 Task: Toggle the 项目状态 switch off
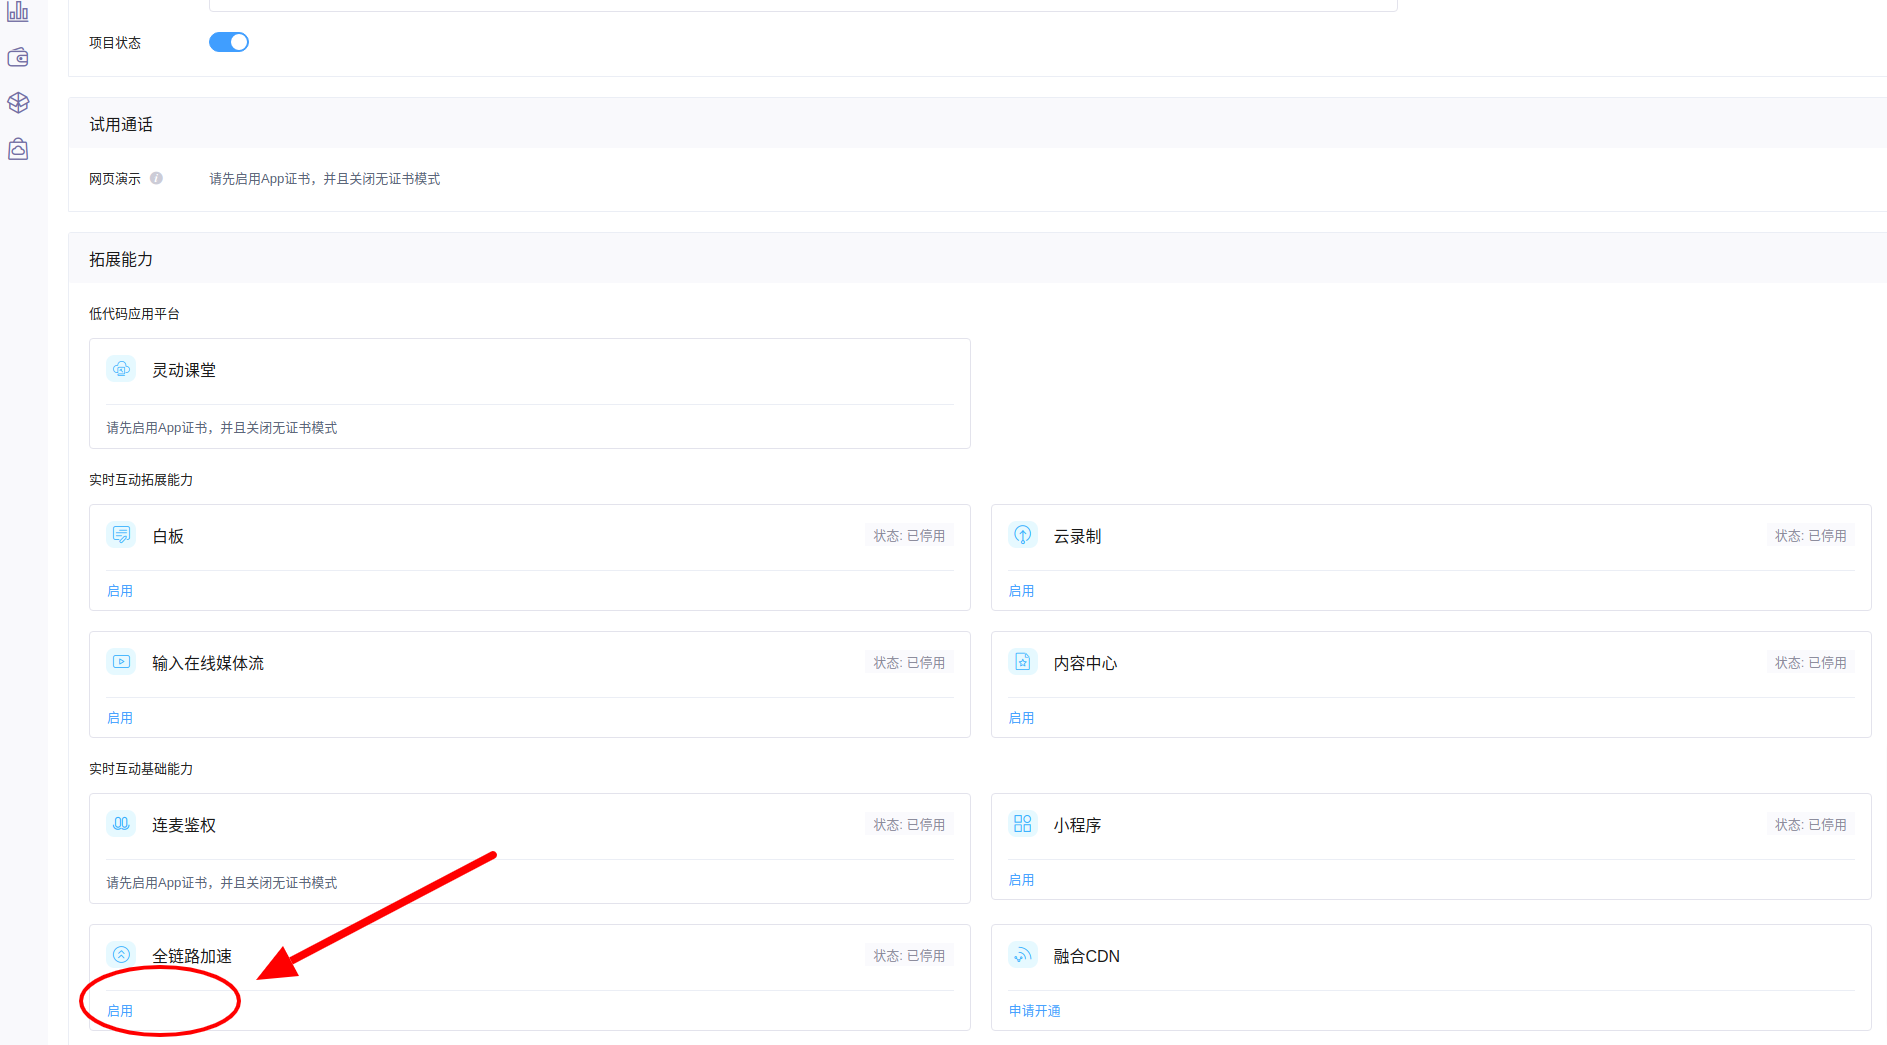tap(228, 42)
